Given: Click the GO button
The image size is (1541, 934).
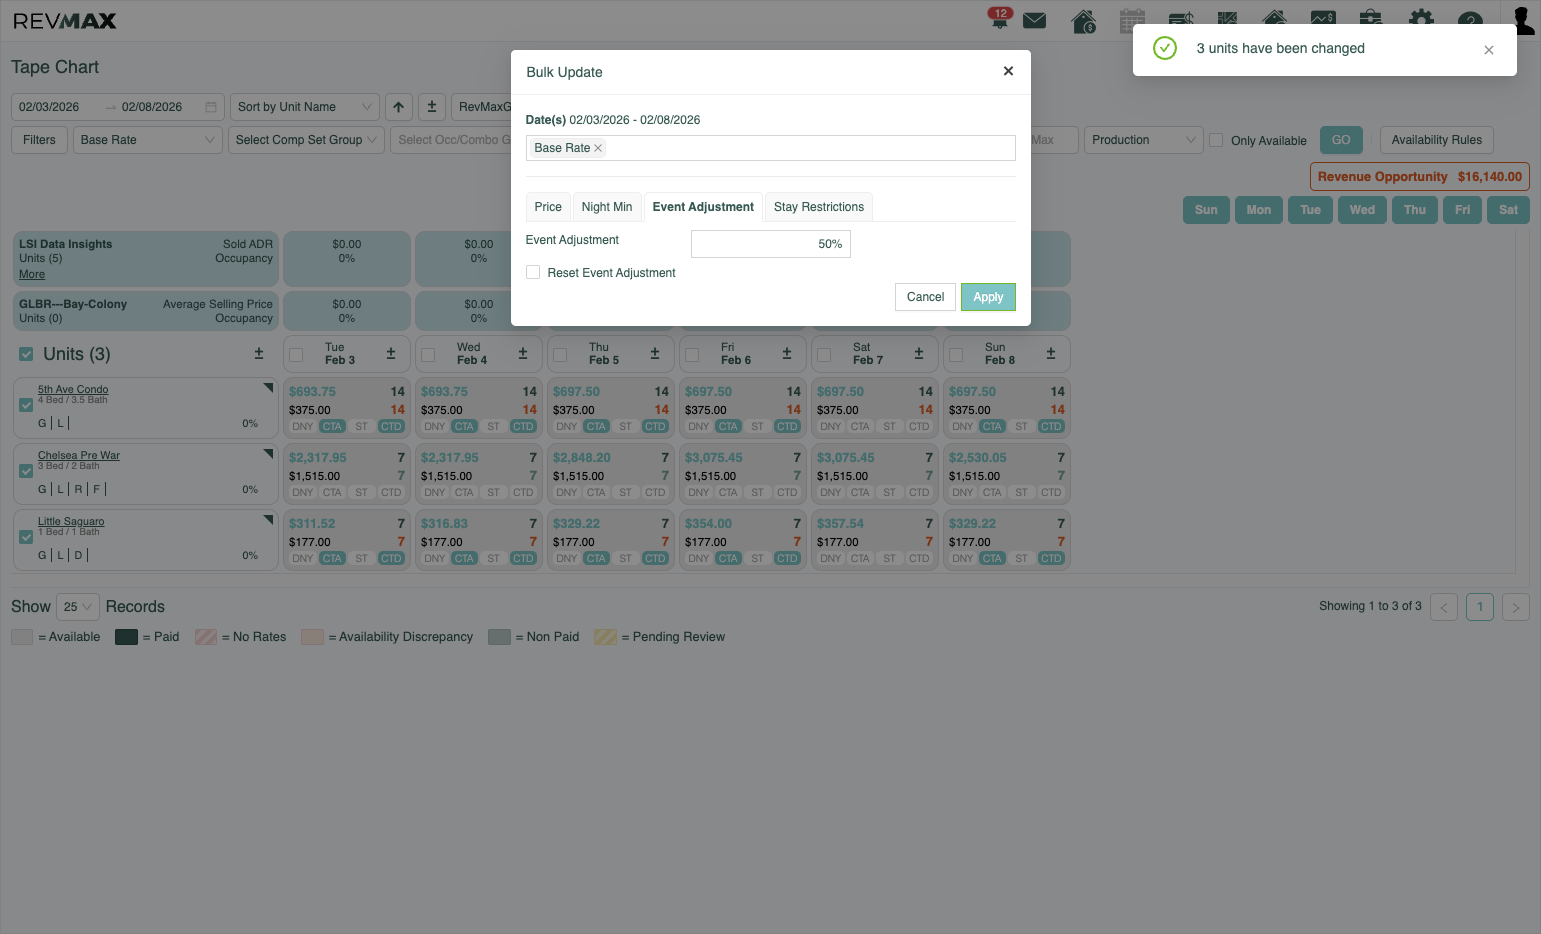Looking at the screenshot, I should coord(1341,140).
